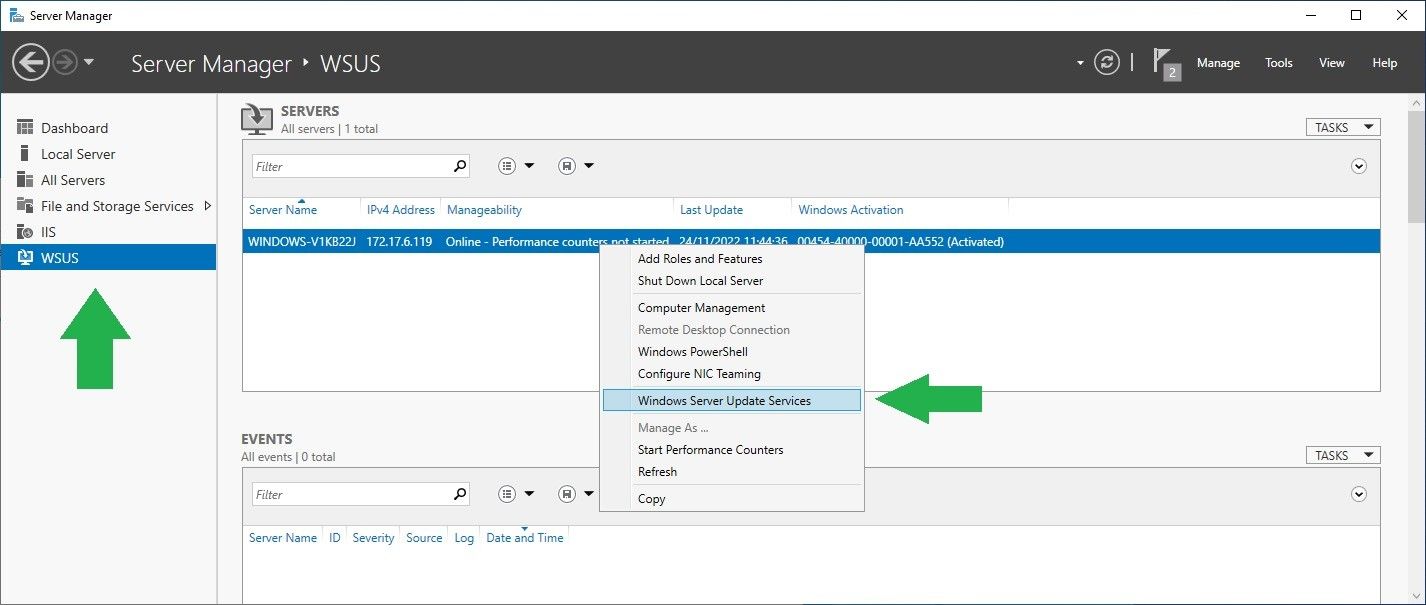1426x605 pixels.
Task: Click the All Servers icon
Action: coord(25,180)
